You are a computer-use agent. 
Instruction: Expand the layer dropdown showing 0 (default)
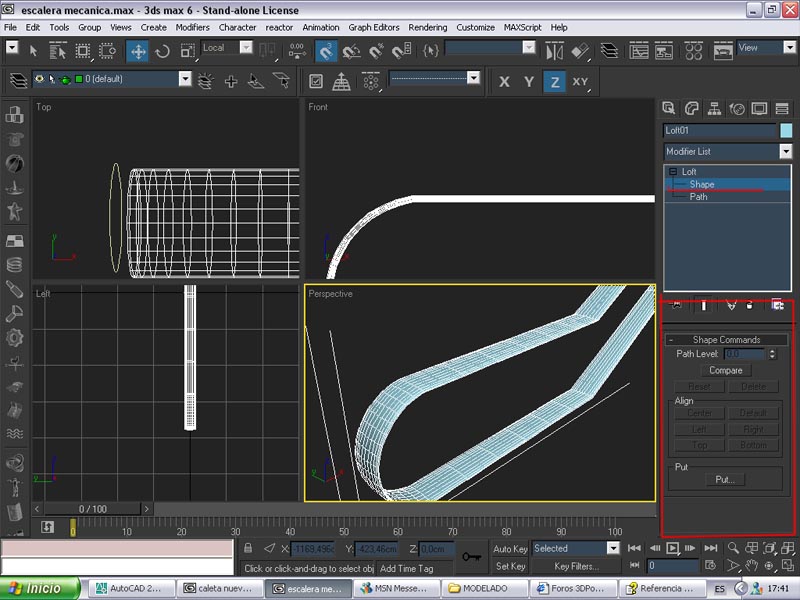[x=185, y=79]
